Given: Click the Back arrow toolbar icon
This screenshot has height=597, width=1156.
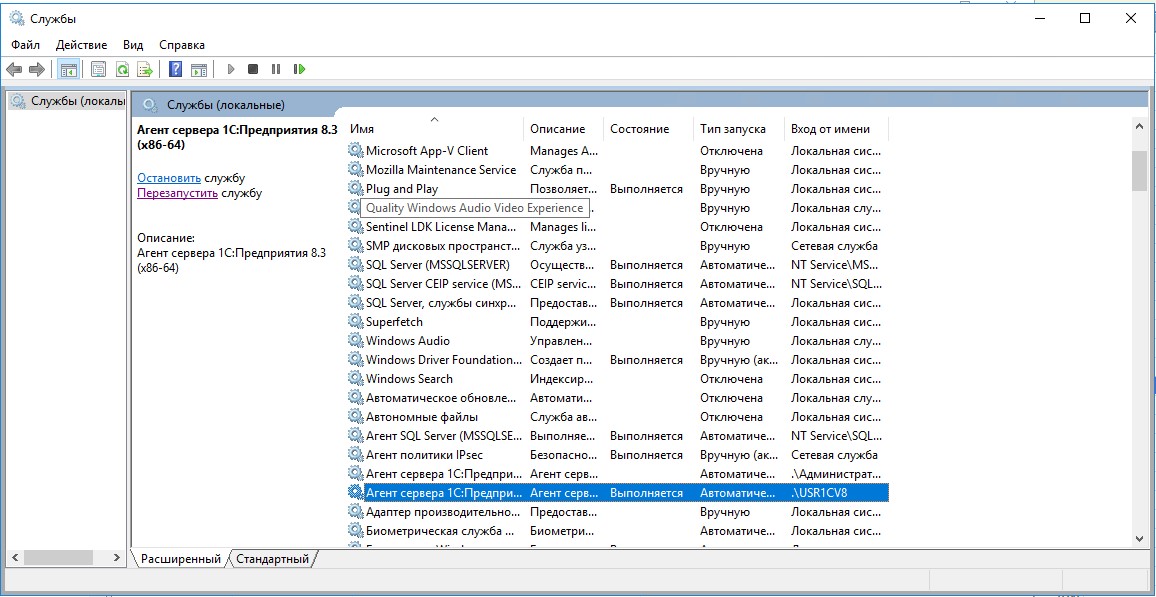Looking at the screenshot, I should (14, 69).
